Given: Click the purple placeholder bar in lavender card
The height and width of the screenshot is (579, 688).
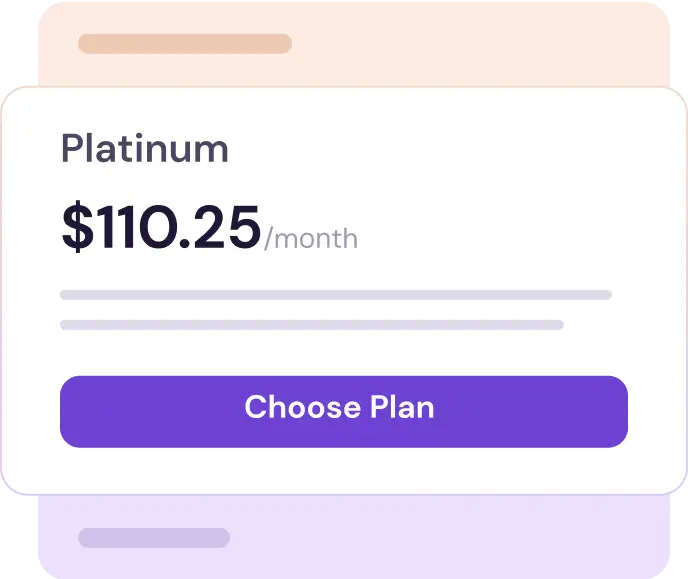Looking at the screenshot, I should click(154, 538).
